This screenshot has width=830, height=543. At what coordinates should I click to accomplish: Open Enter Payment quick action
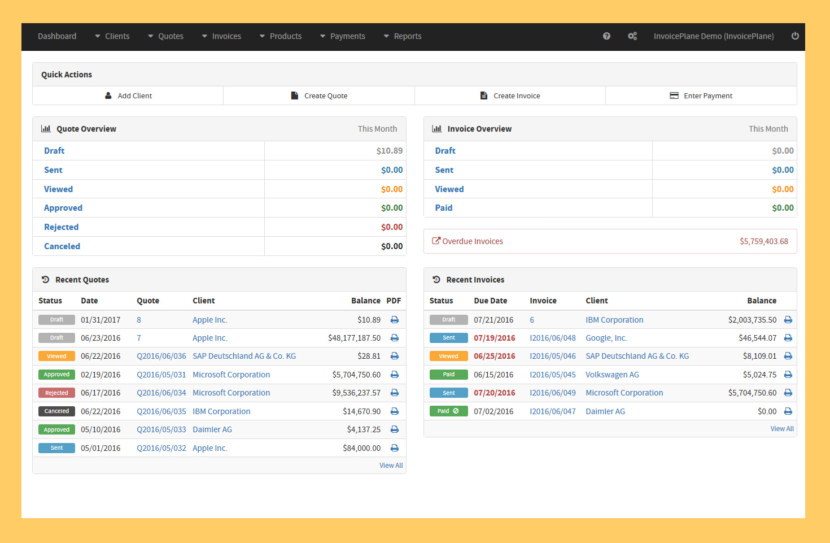click(x=701, y=96)
